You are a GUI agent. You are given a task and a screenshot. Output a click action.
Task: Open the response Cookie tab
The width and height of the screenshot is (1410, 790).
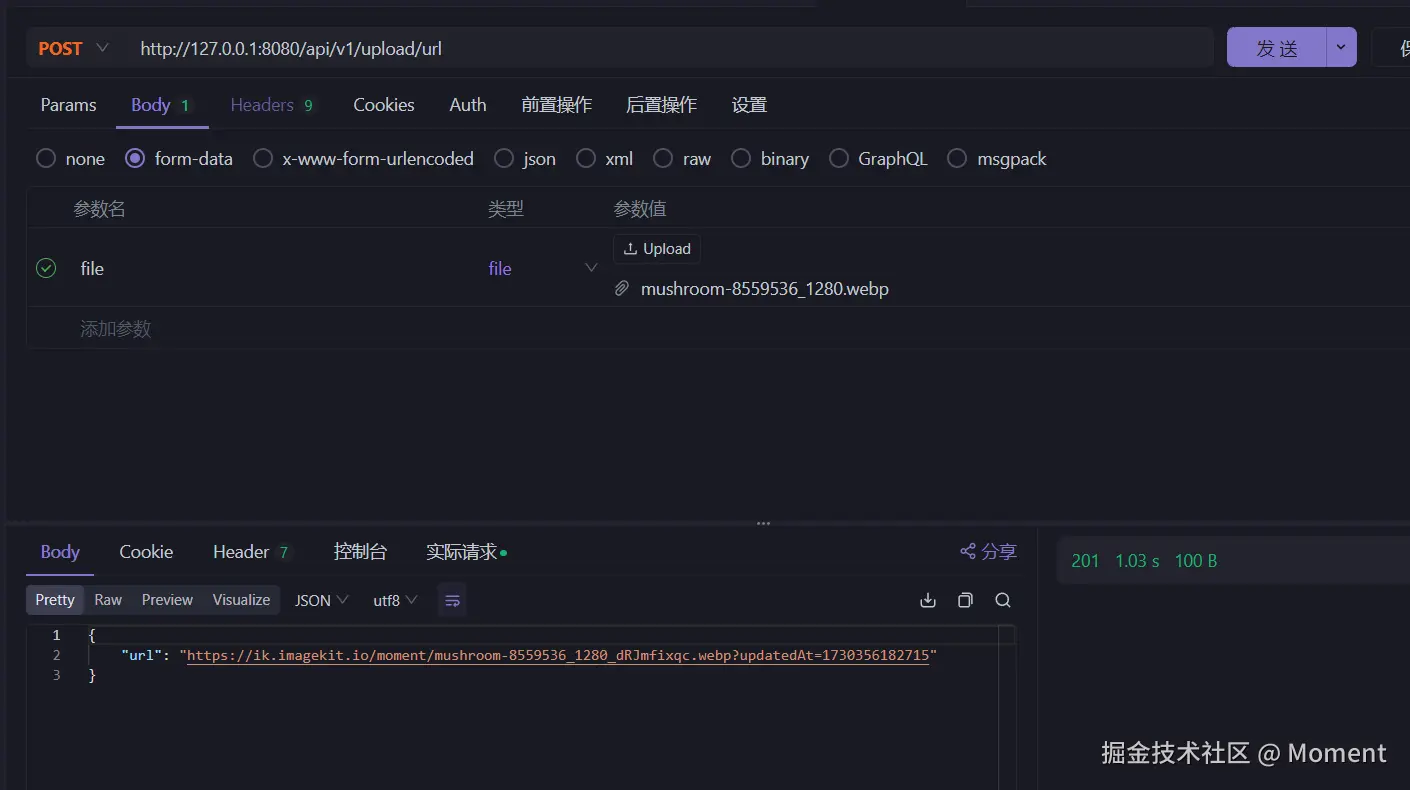point(146,552)
